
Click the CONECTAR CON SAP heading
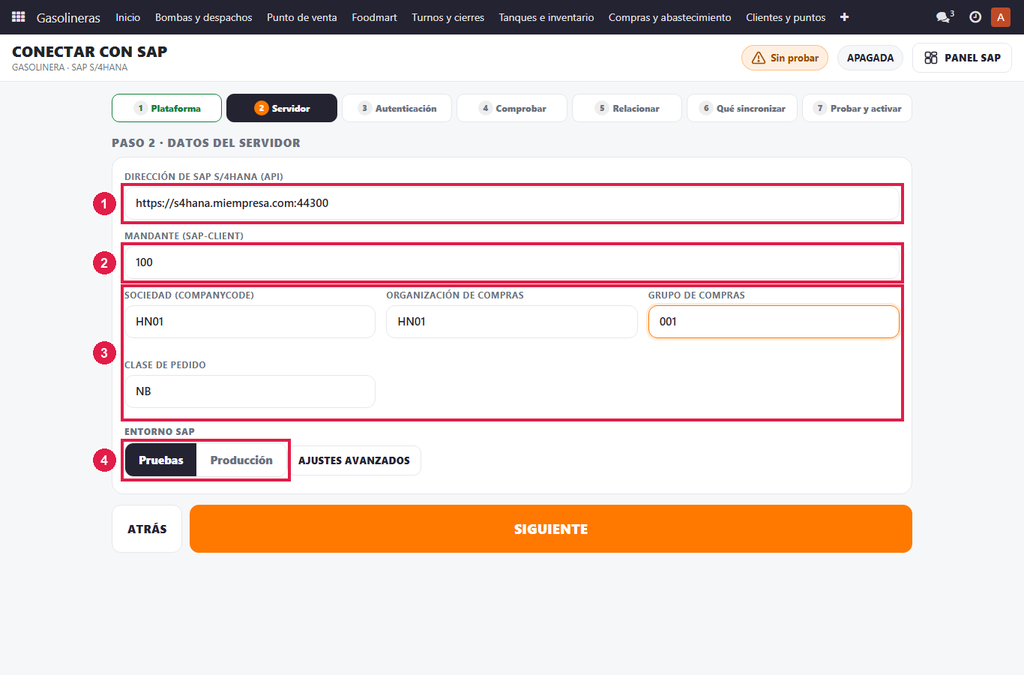(x=89, y=52)
